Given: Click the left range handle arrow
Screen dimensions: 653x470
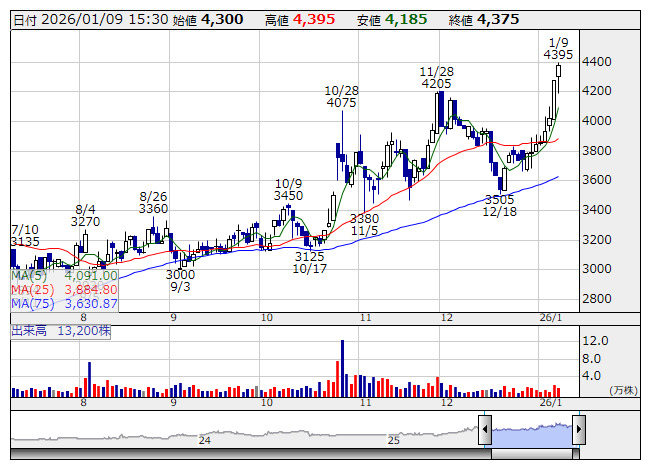Looking at the screenshot, I should 485,429.
